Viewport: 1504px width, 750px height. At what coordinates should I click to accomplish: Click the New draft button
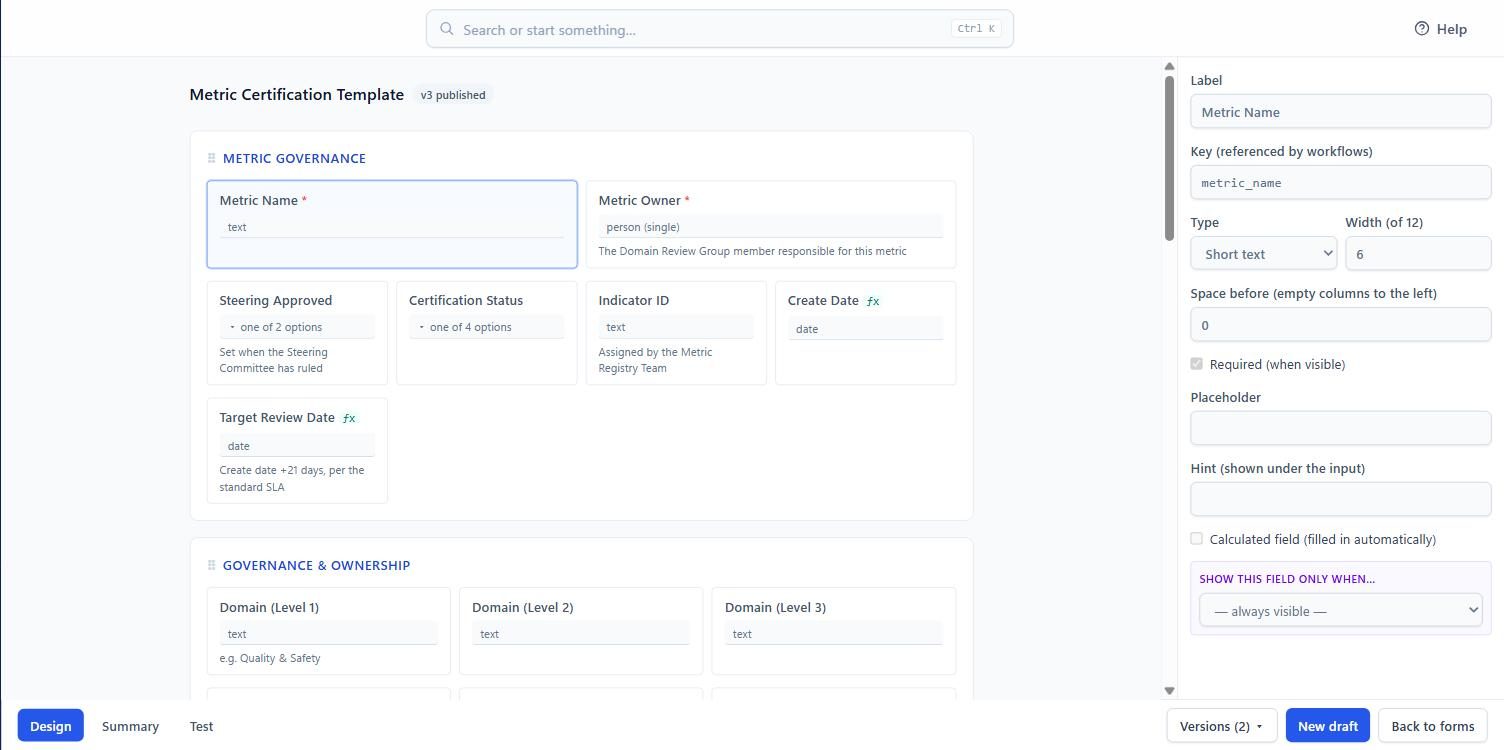pyautogui.click(x=1327, y=726)
